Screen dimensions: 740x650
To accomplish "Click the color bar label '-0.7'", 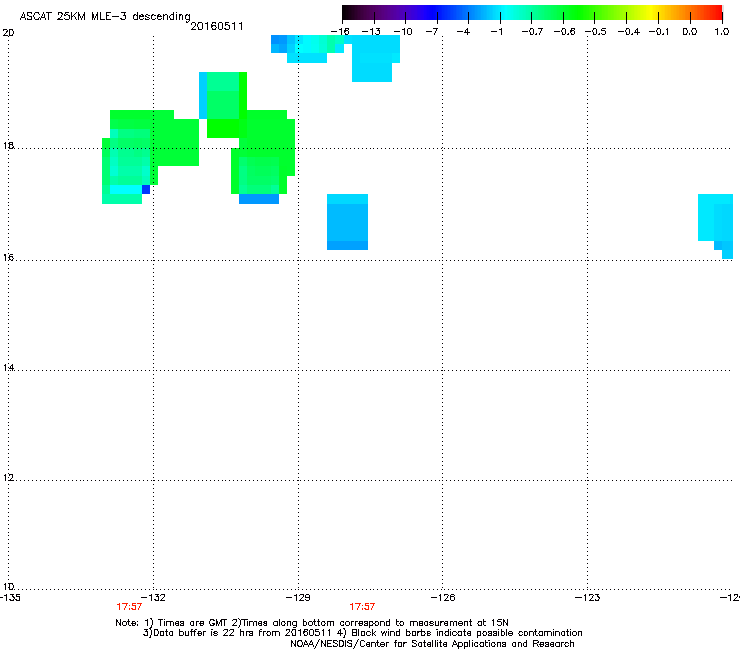I will pos(532,32).
